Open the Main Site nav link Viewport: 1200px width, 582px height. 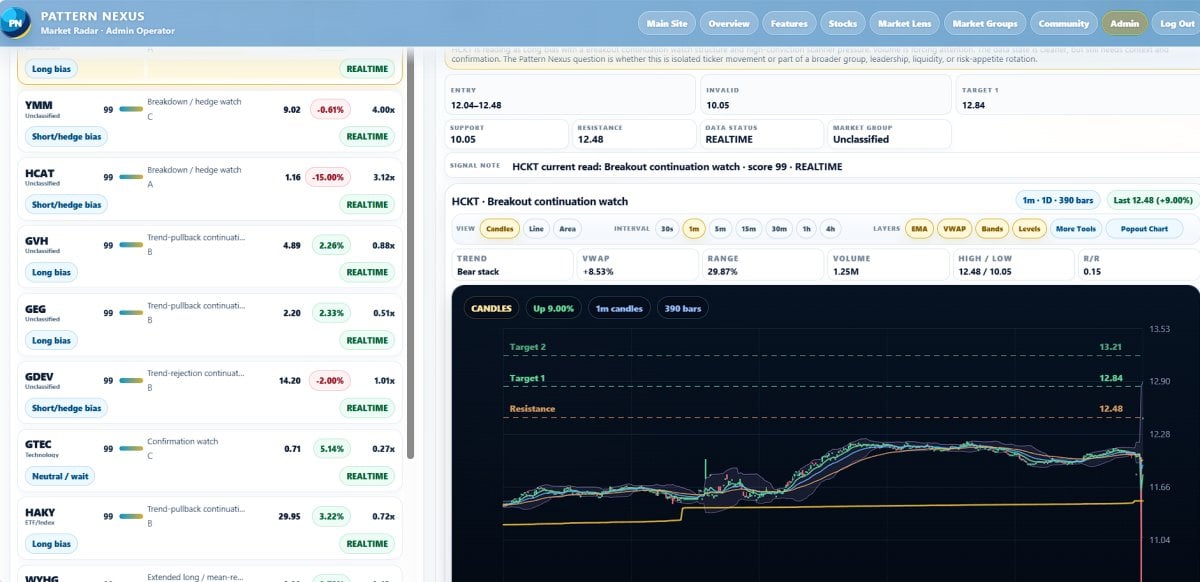coord(667,23)
